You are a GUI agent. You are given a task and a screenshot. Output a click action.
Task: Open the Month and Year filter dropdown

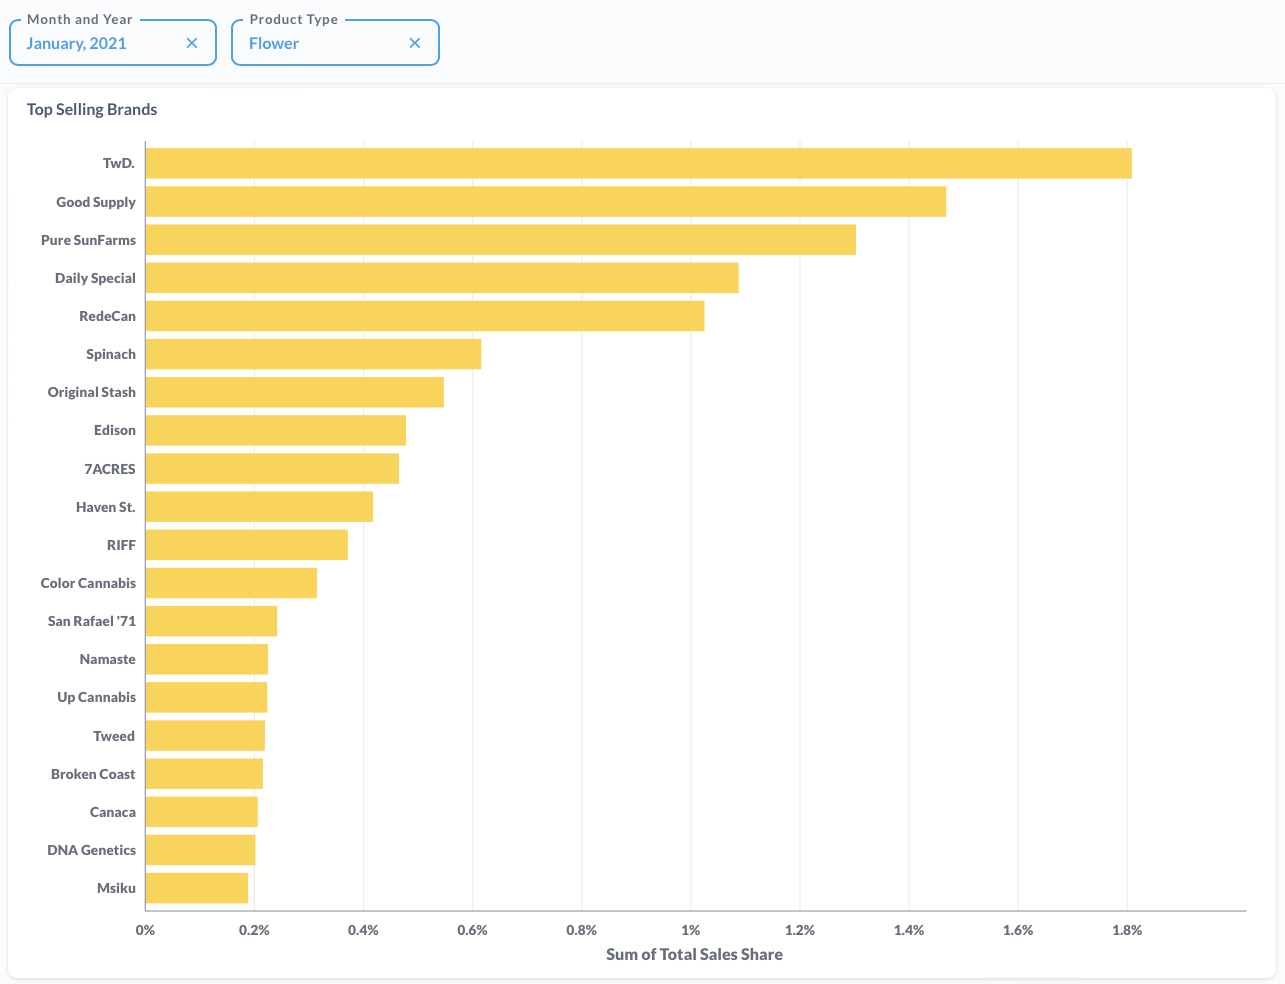pos(113,43)
